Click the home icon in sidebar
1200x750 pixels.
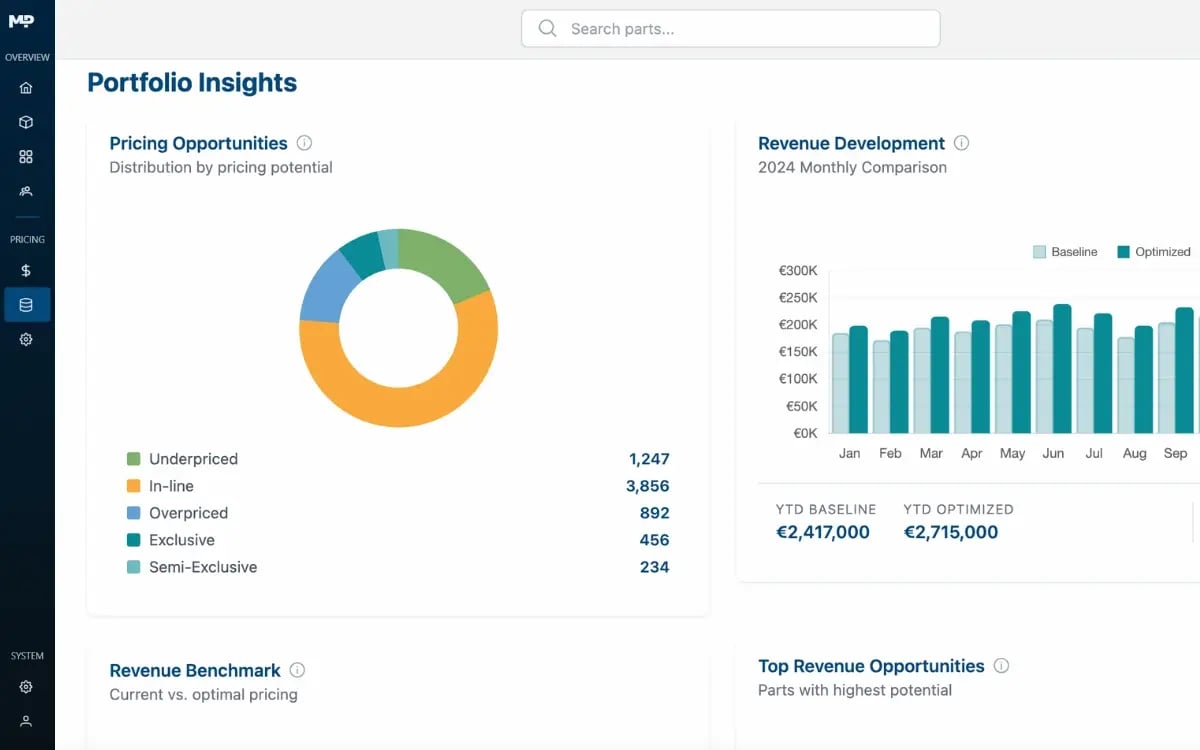(26, 88)
